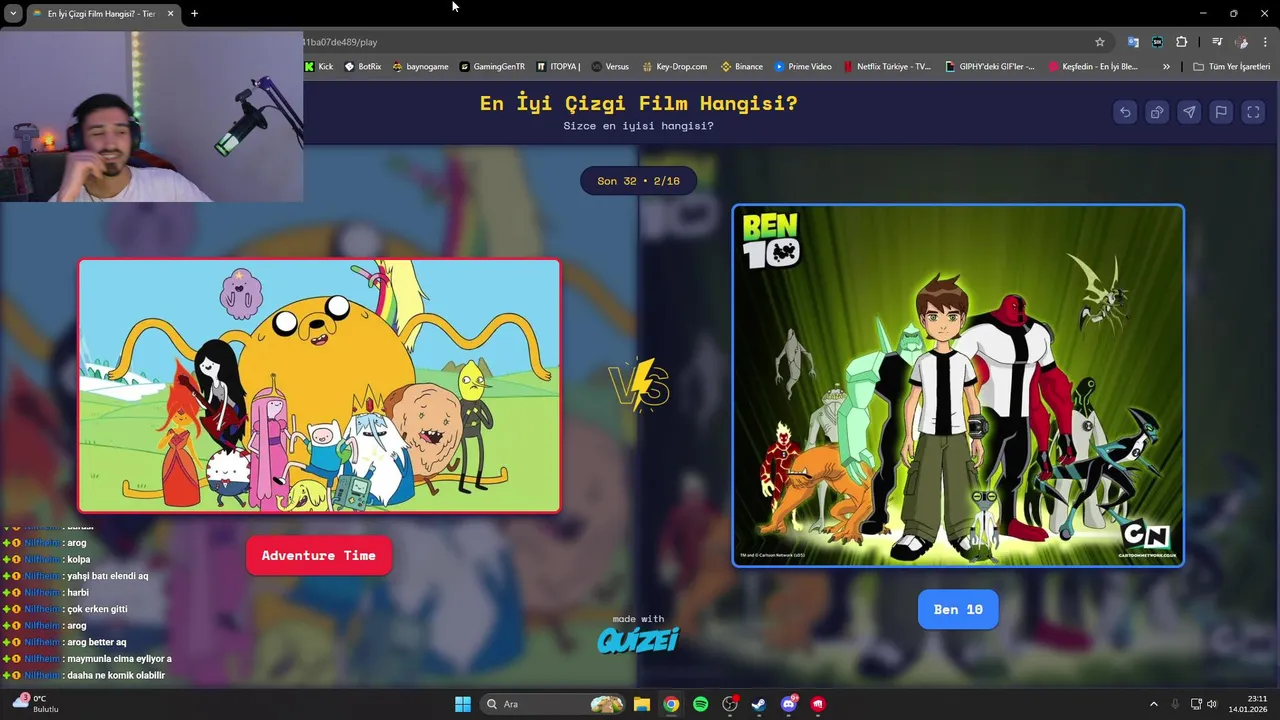This screenshot has height=720, width=1280.
Task: Open File Explorer from the taskbar
Action: point(642,704)
